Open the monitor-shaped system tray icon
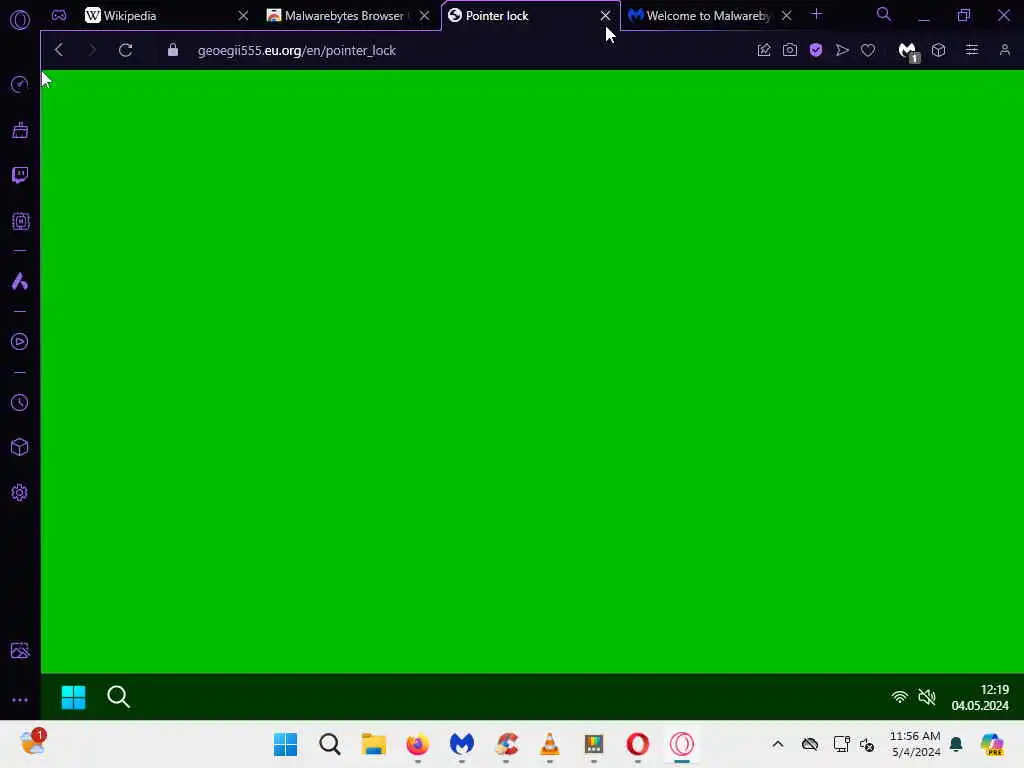 [x=842, y=744]
